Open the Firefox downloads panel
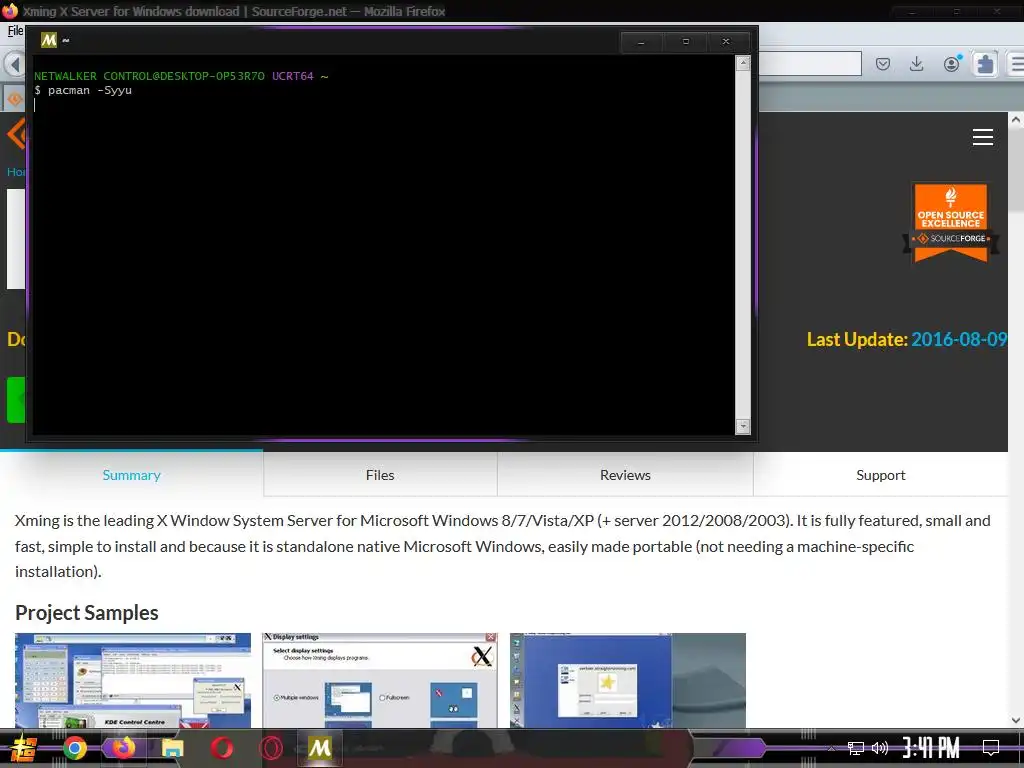Screen dimensions: 1024x768 pyautogui.click(x=916, y=64)
